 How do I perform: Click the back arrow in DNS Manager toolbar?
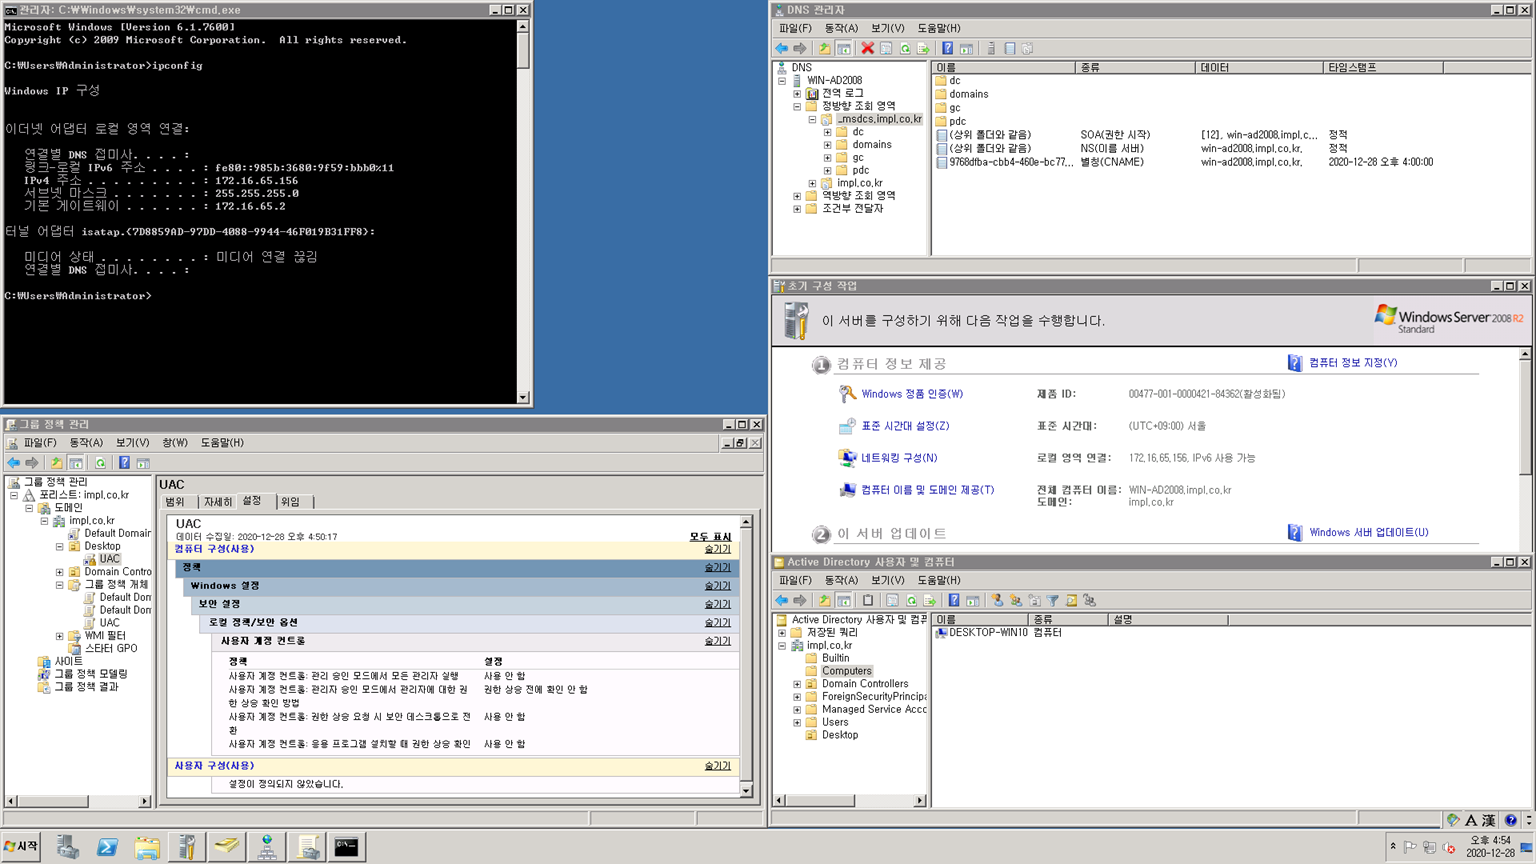click(x=781, y=48)
